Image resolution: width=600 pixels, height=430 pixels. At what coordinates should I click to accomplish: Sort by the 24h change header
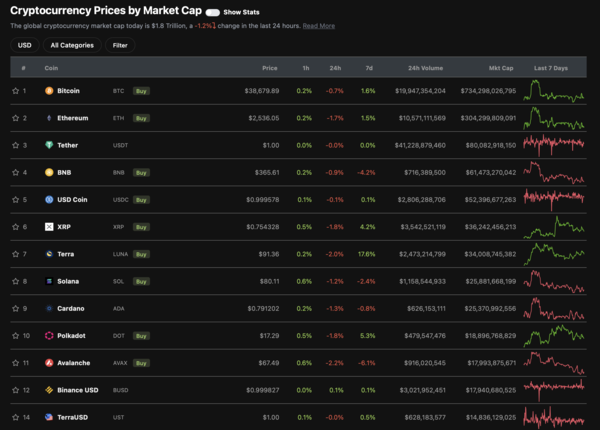pyautogui.click(x=335, y=68)
